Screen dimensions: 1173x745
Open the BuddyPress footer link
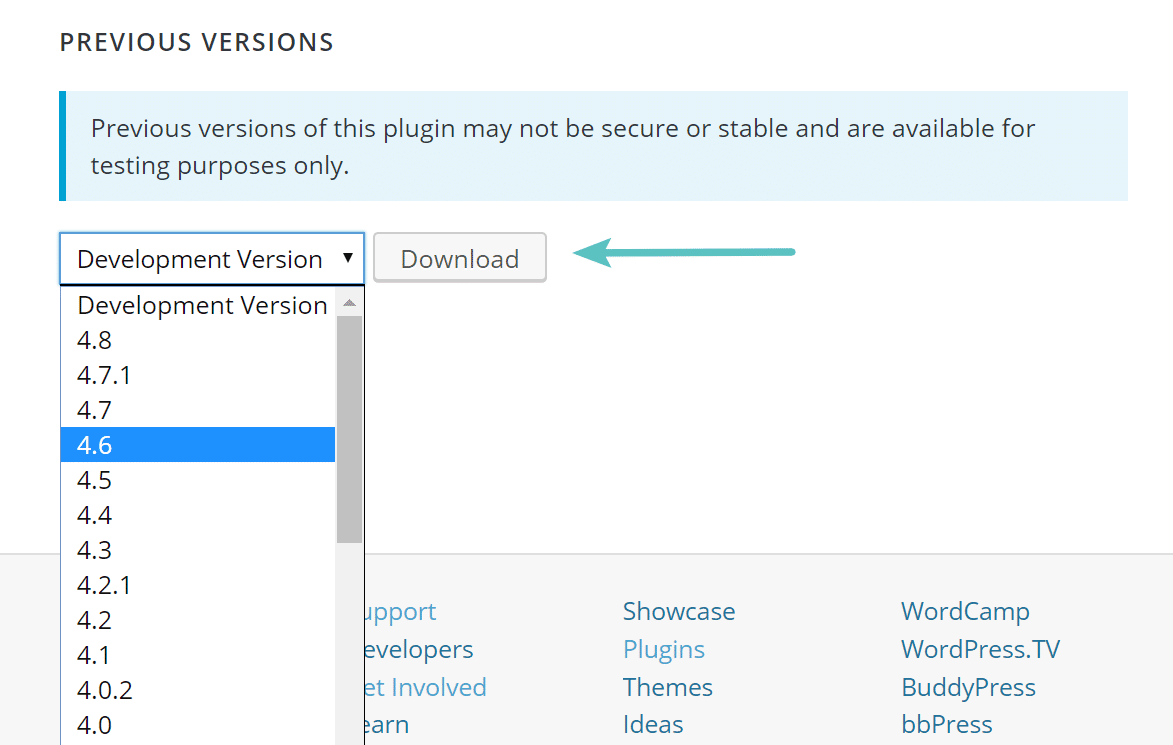pos(967,687)
